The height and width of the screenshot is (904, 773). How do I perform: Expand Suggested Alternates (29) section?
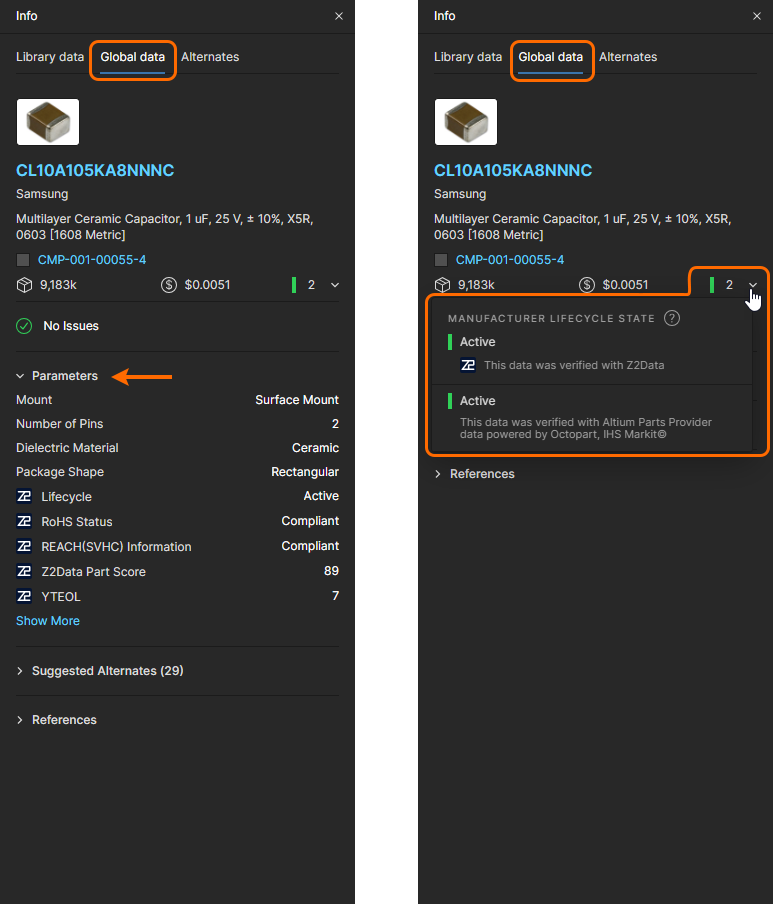[20, 671]
